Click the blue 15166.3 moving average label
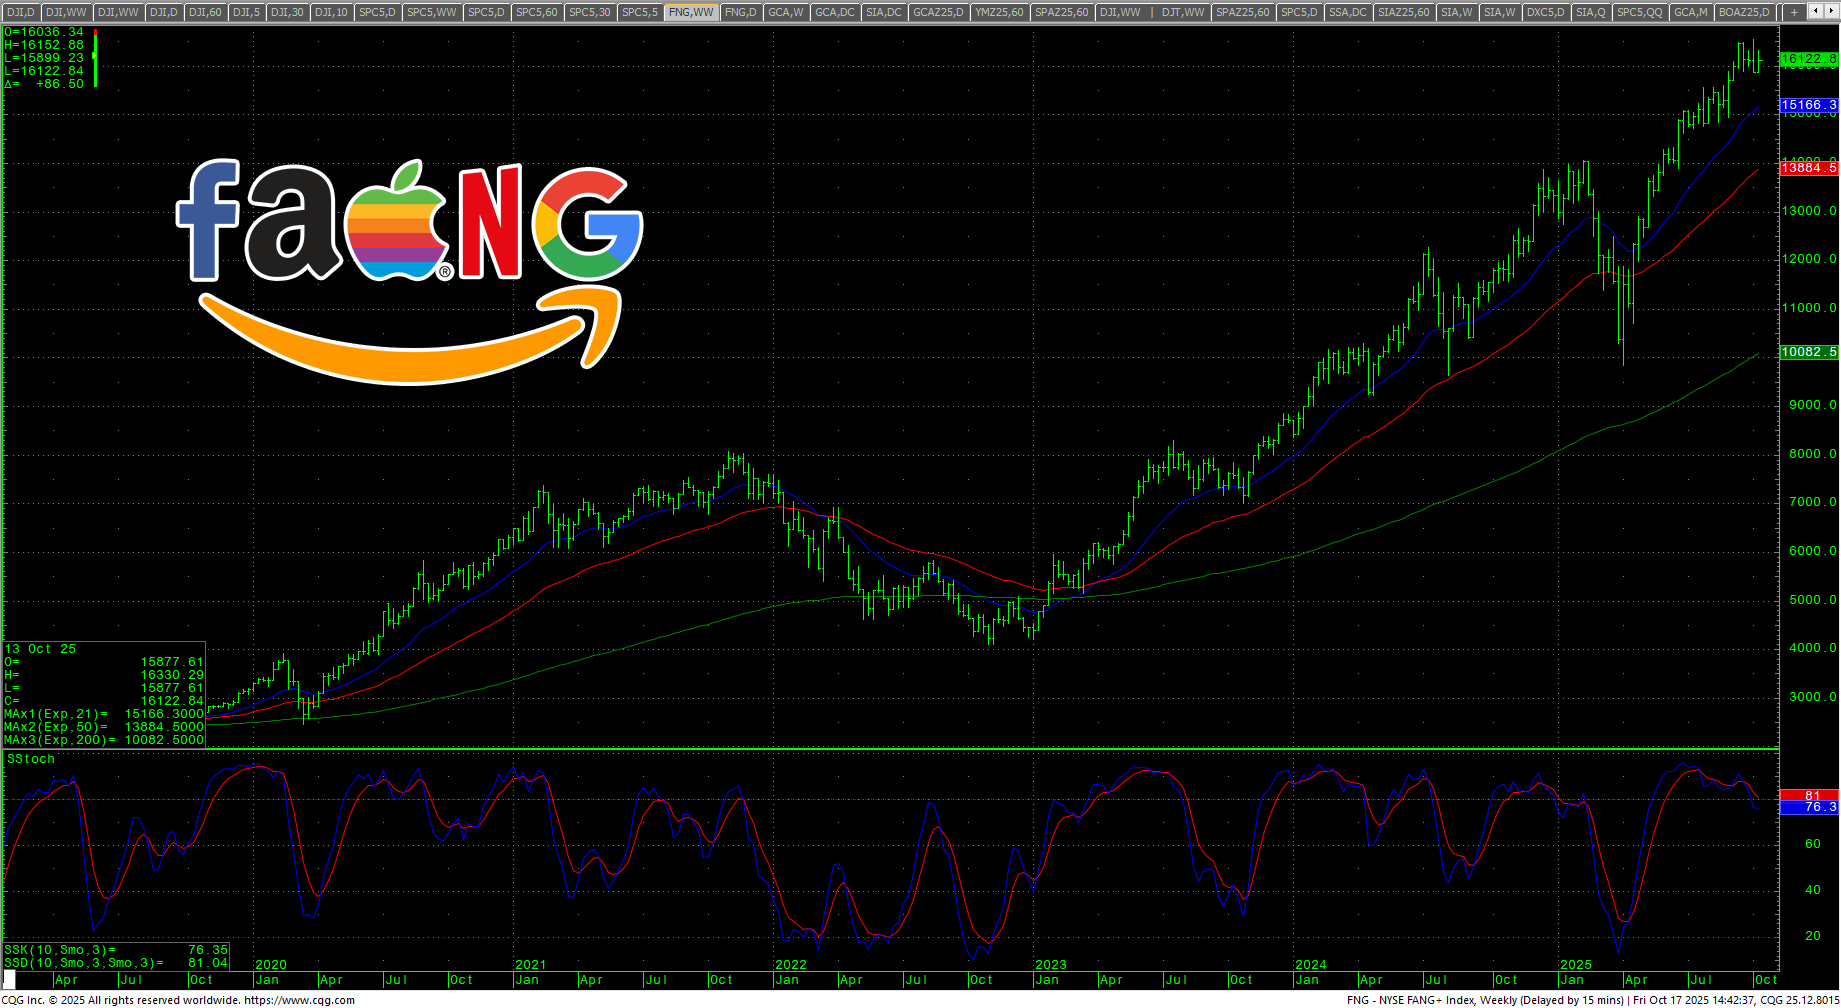This screenshot has width=1841, height=1008. 1808,105
